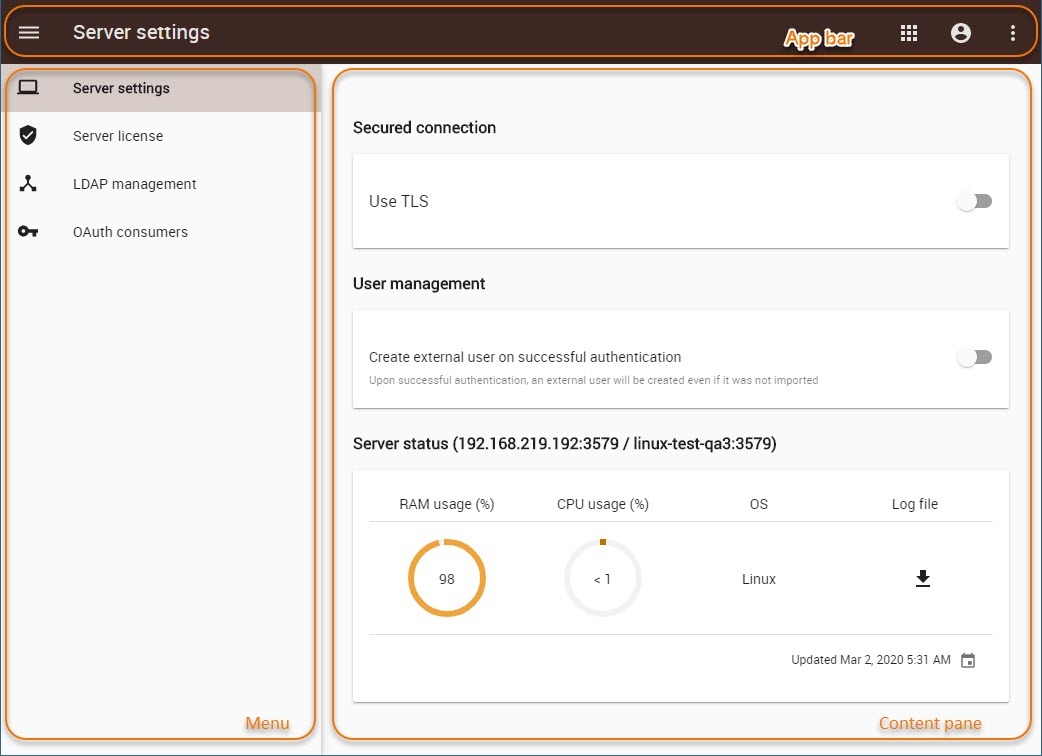Open Server license menu item
Screen dimensions: 1042x756
(118, 136)
